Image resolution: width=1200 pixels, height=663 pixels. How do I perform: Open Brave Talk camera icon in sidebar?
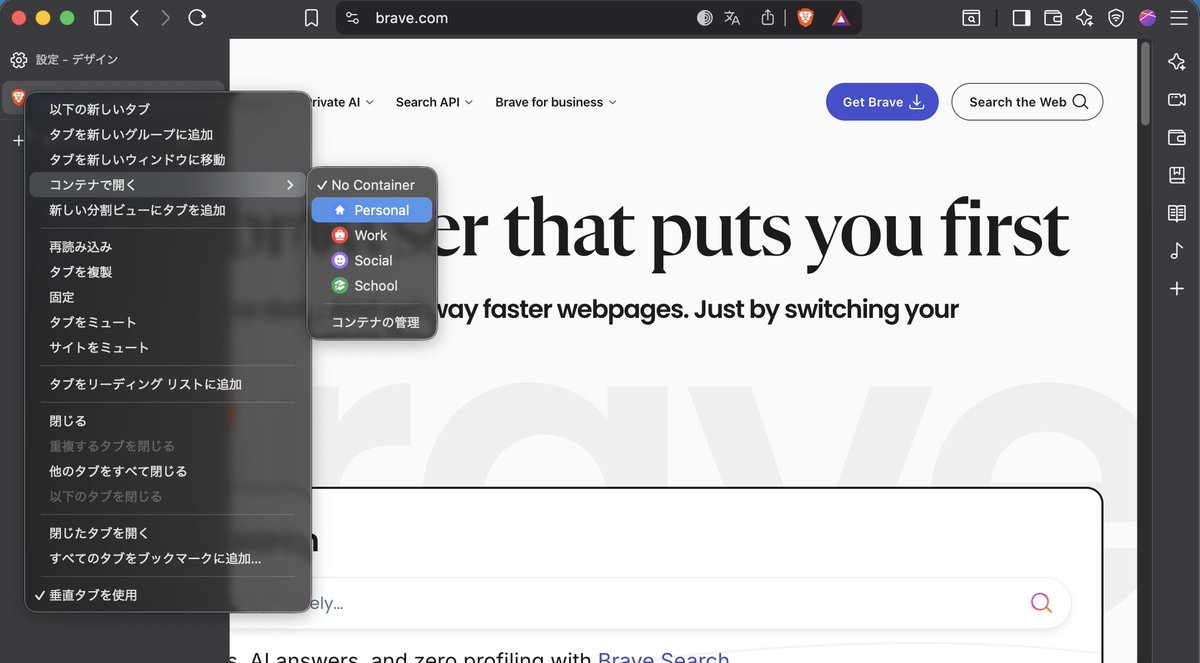(1177, 100)
